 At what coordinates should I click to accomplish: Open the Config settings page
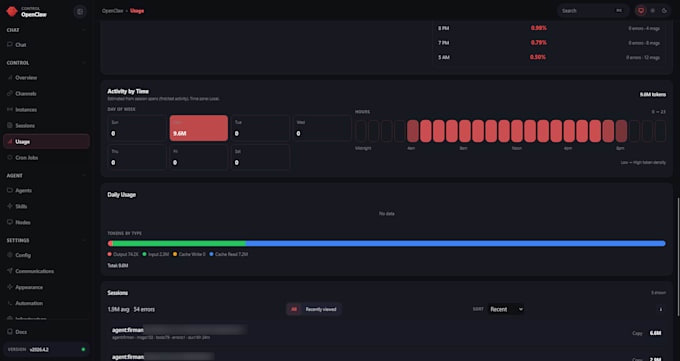pos(46,255)
